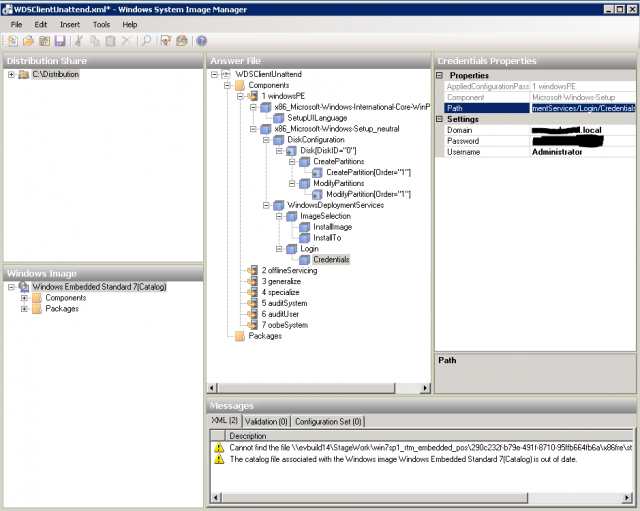Click the Delete X icon in the toolbar

click(x=126, y=41)
